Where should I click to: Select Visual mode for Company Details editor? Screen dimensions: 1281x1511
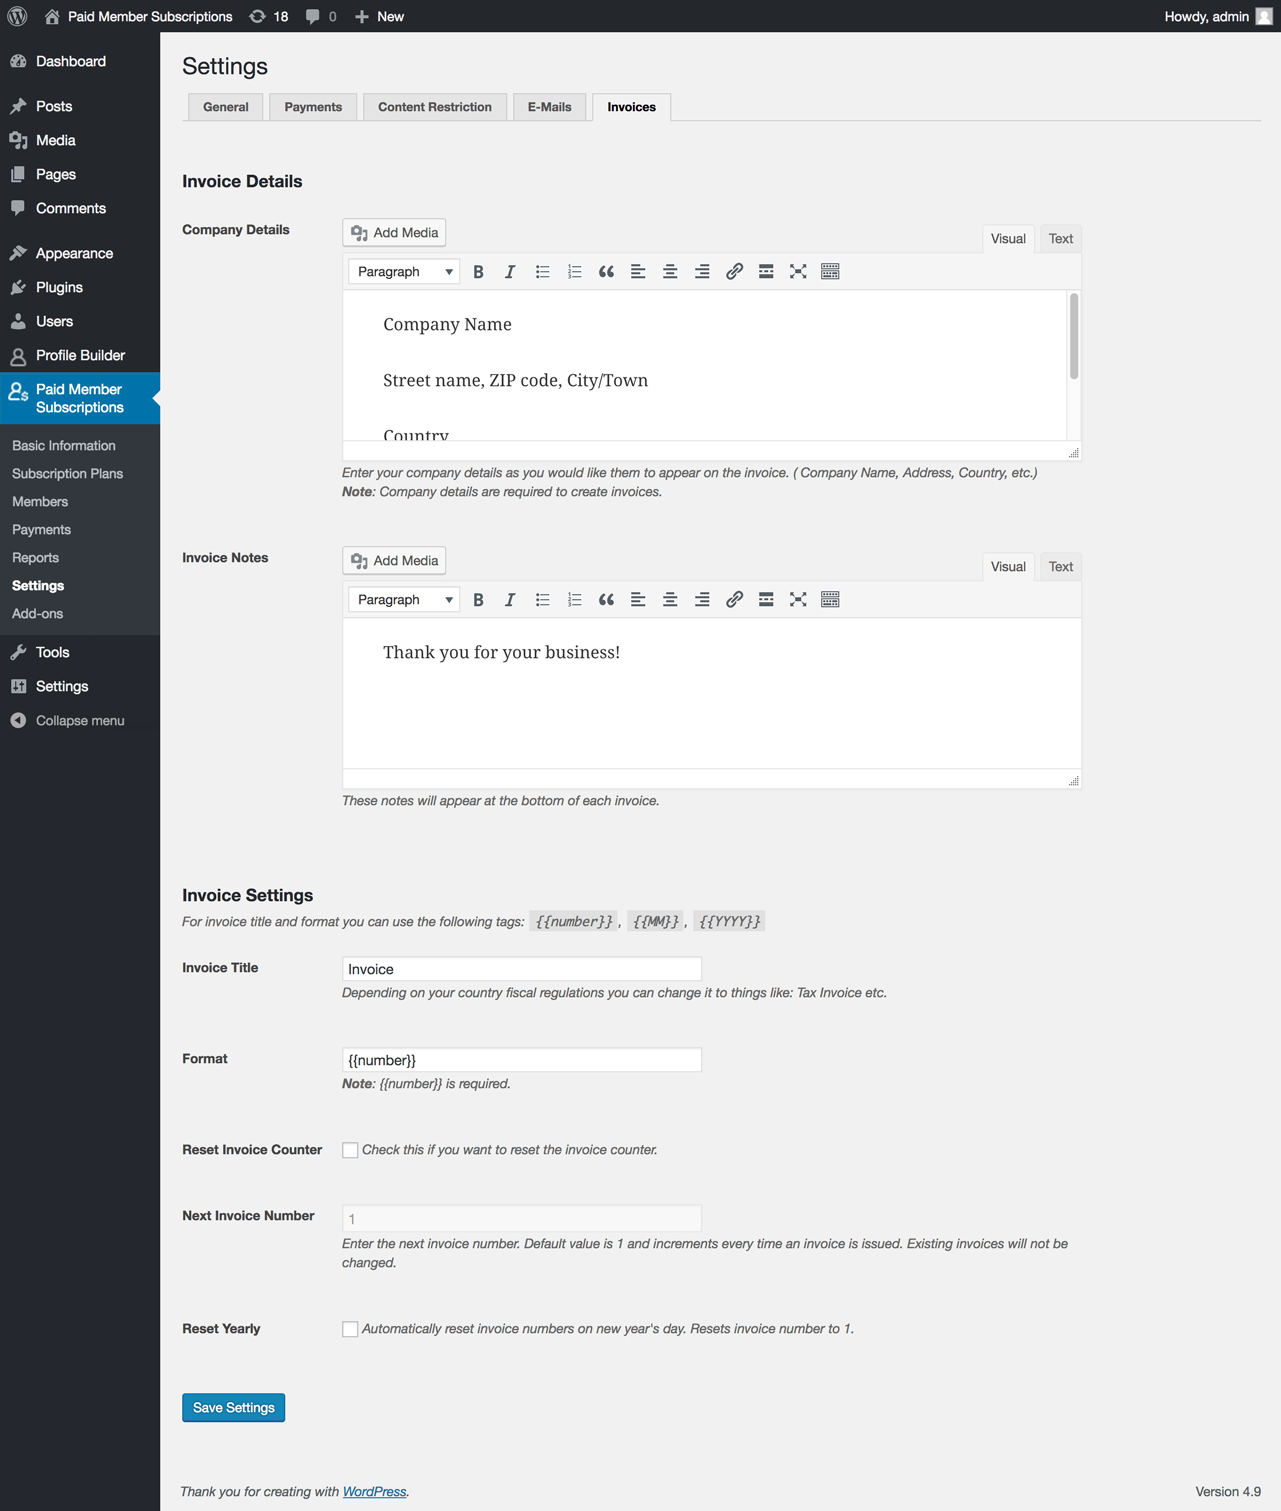(x=1008, y=239)
